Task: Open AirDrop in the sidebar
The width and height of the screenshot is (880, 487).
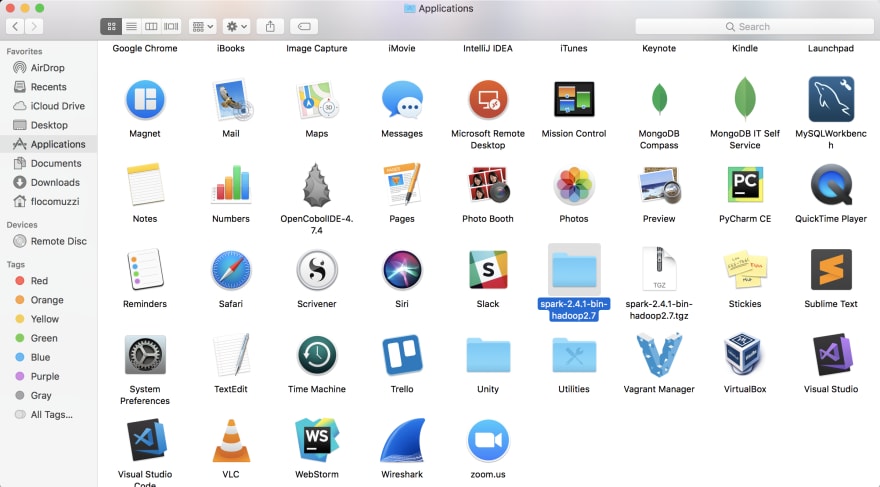Action: click(48, 68)
